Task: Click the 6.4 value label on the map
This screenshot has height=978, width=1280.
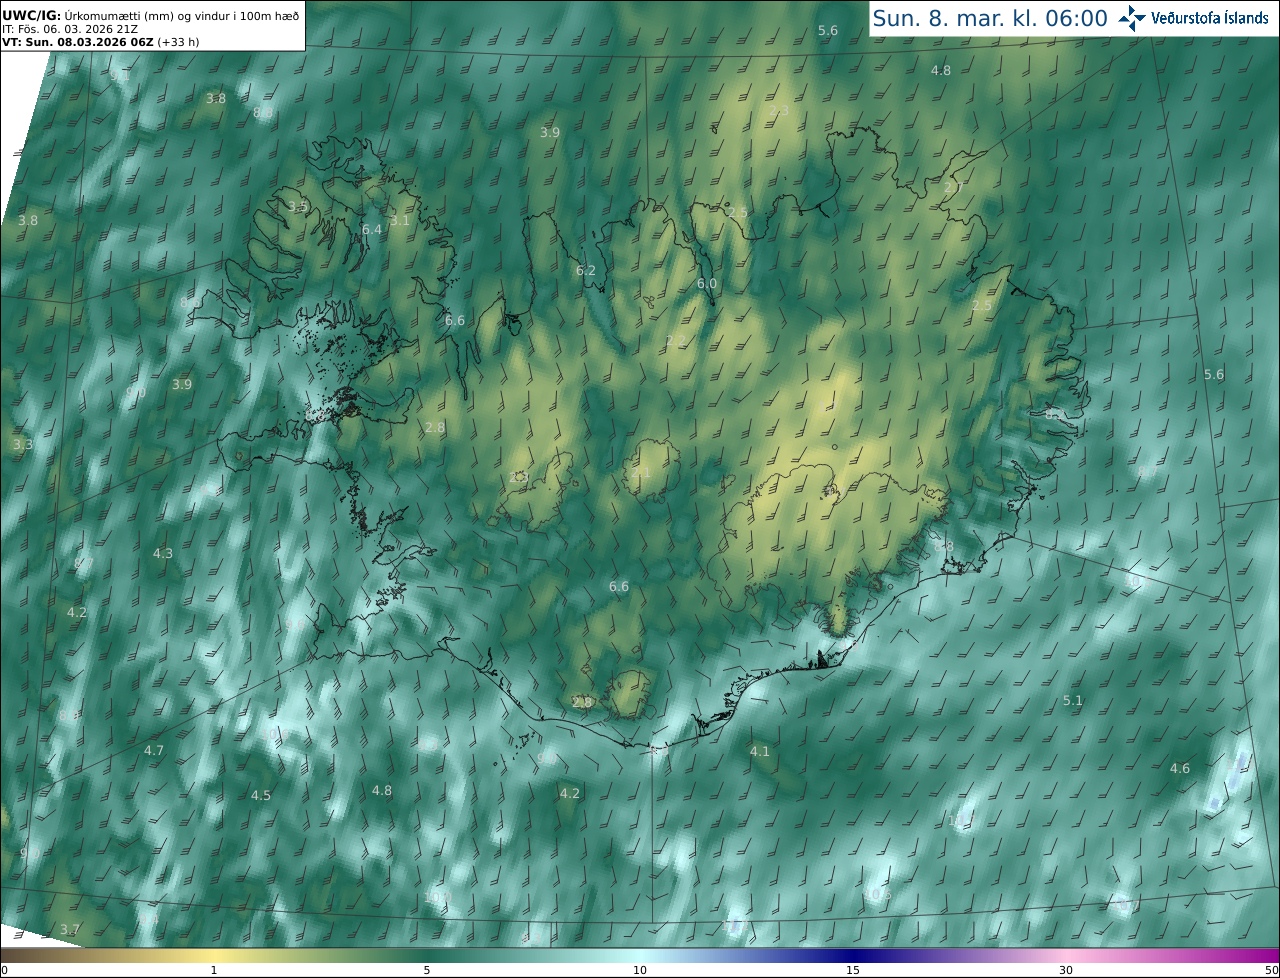Action: [x=372, y=229]
